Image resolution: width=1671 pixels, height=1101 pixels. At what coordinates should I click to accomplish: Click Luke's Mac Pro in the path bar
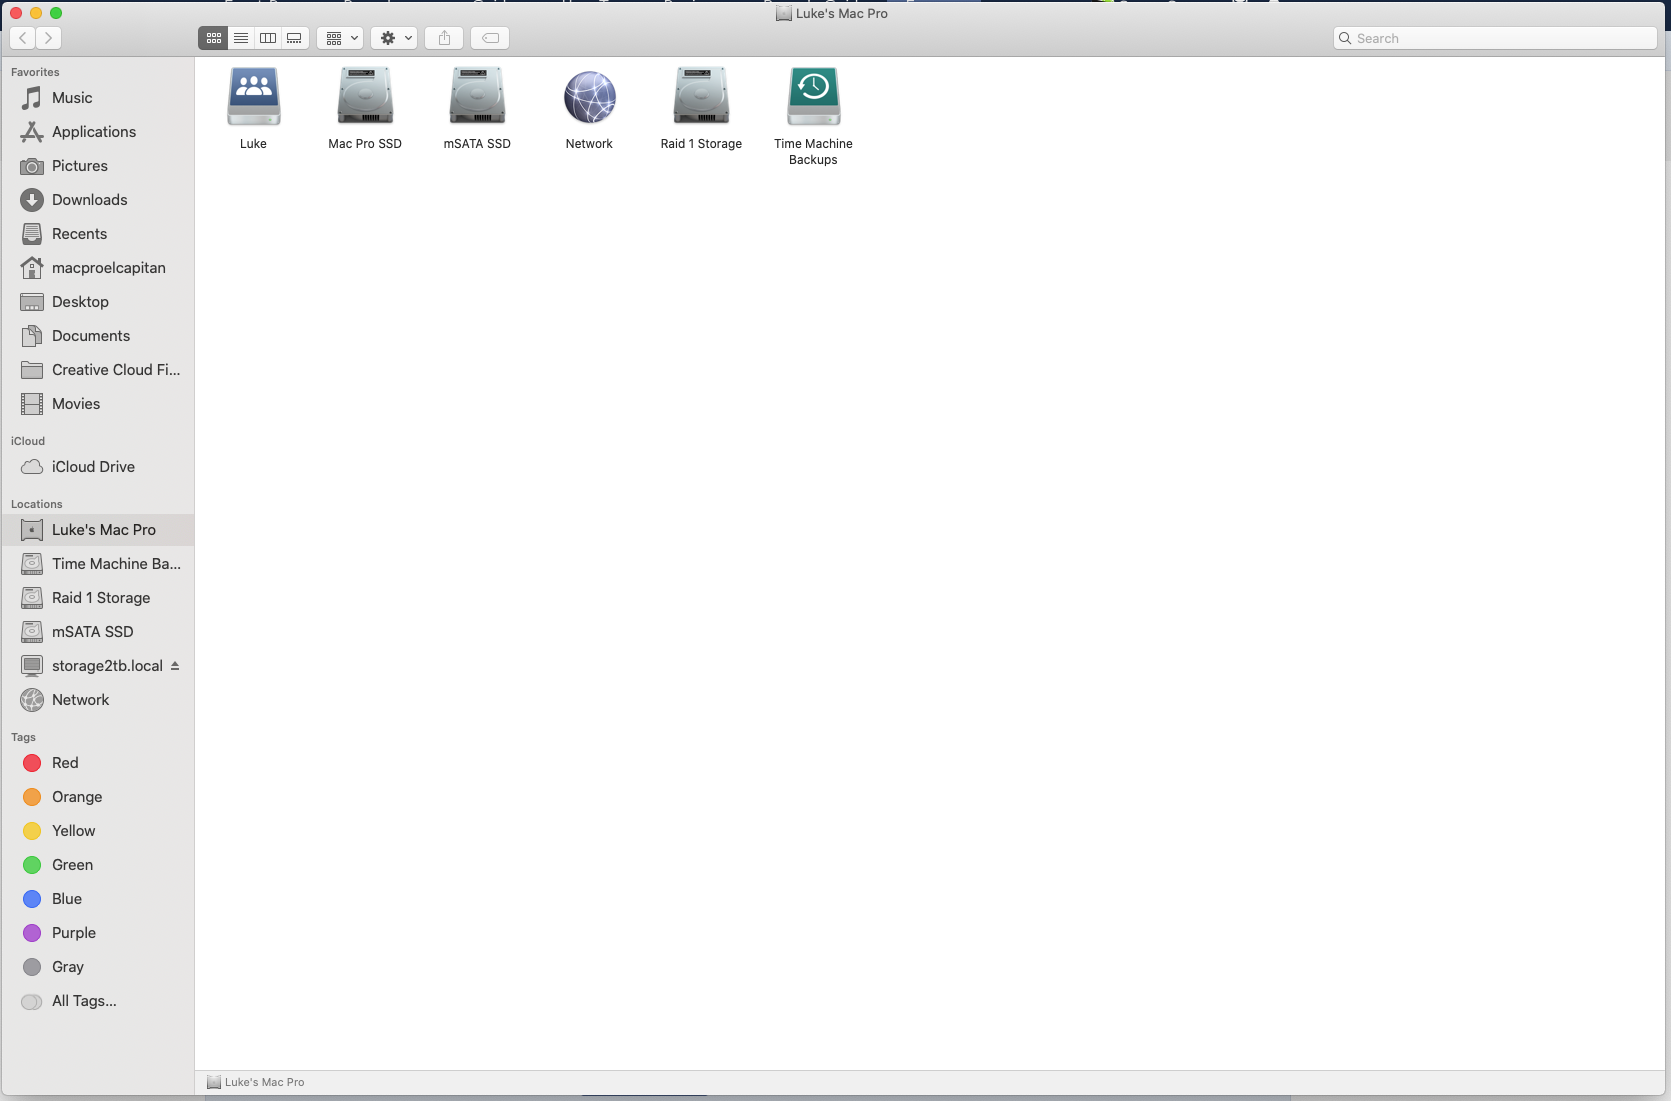click(x=255, y=1082)
